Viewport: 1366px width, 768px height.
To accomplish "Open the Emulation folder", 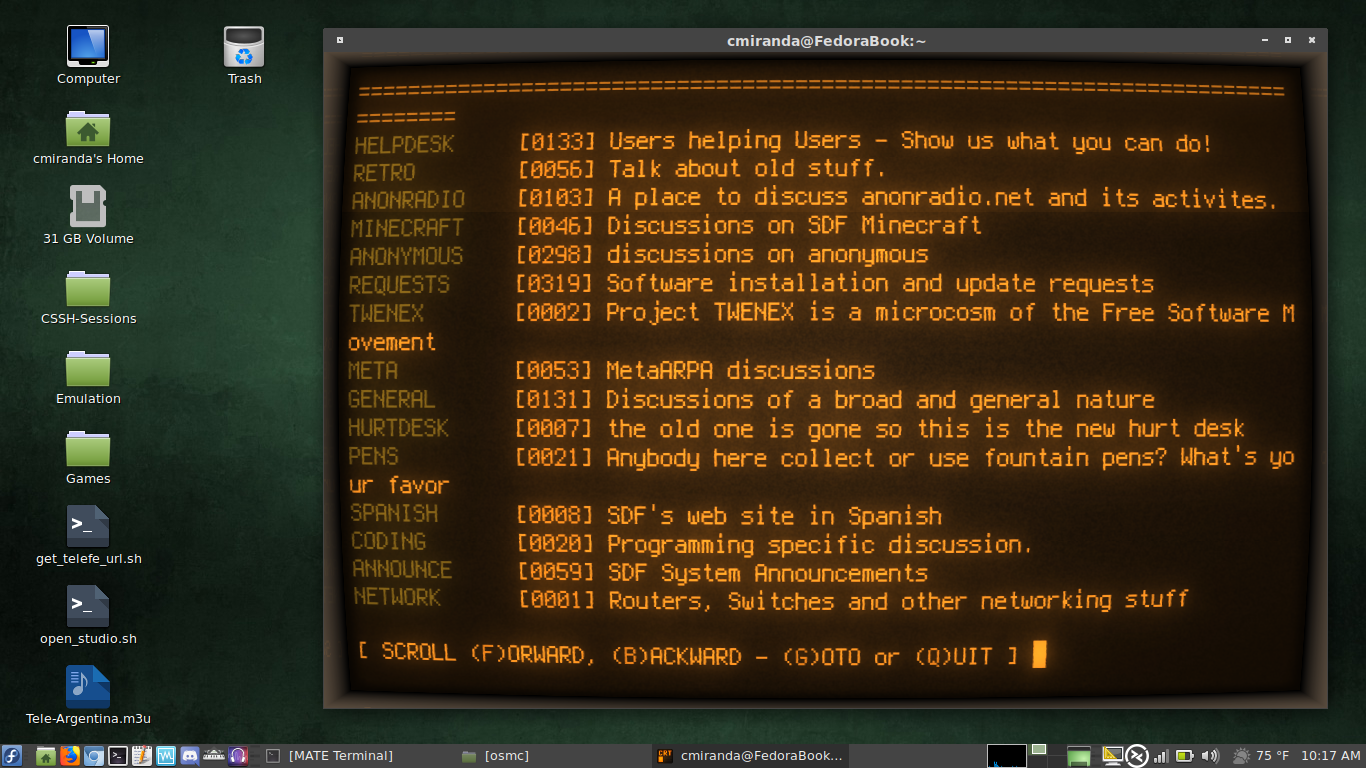I will [88, 376].
